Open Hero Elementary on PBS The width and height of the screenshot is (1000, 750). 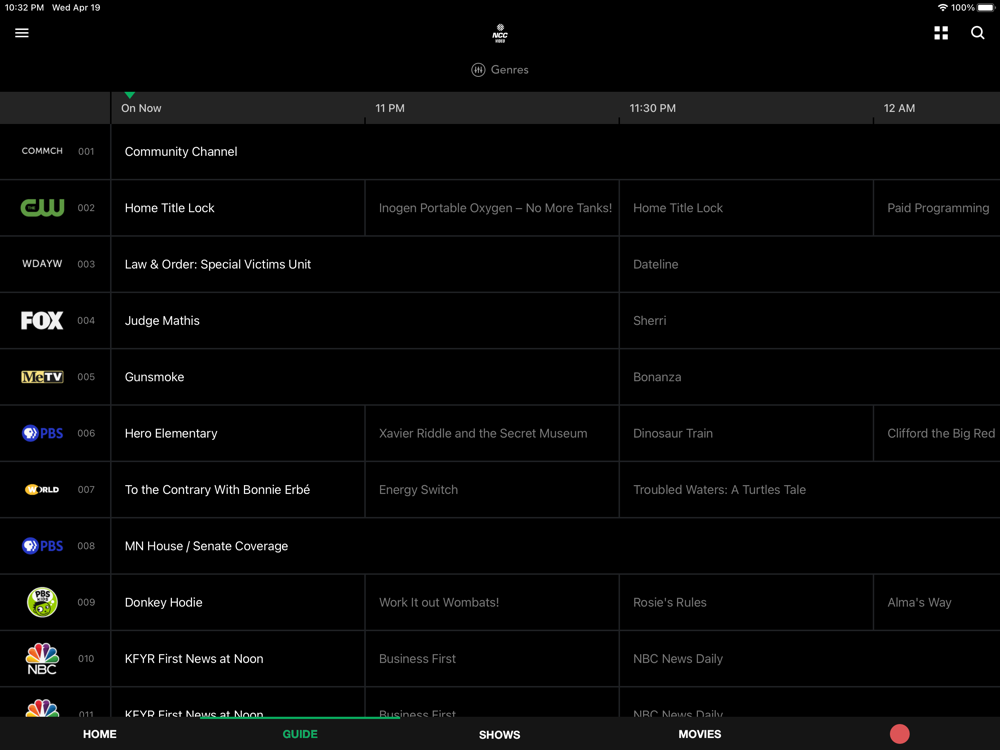pos(238,434)
